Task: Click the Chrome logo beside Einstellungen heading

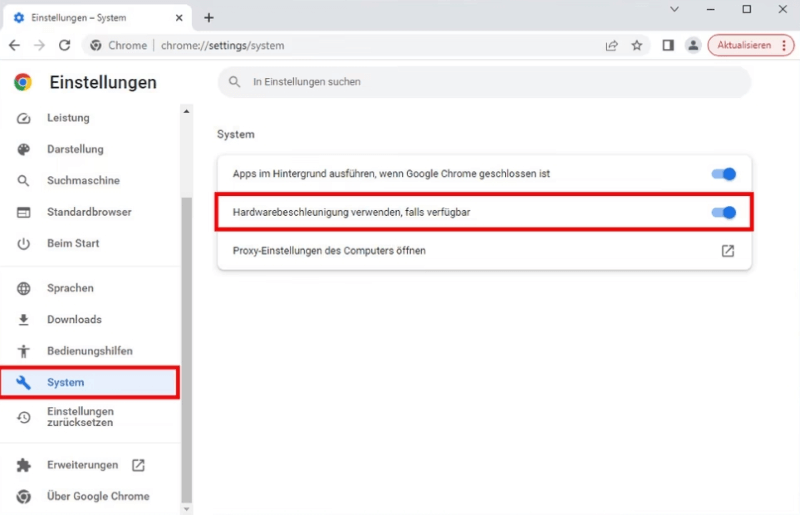Action: [23, 82]
